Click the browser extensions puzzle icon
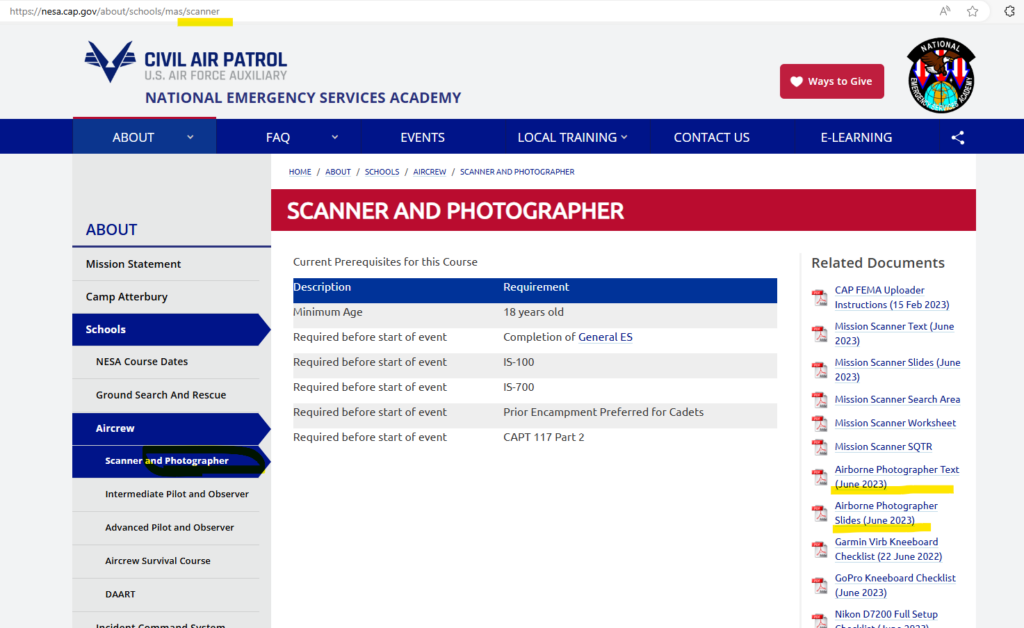The height and width of the screenshot is (628, 1024). point(1010,11)
